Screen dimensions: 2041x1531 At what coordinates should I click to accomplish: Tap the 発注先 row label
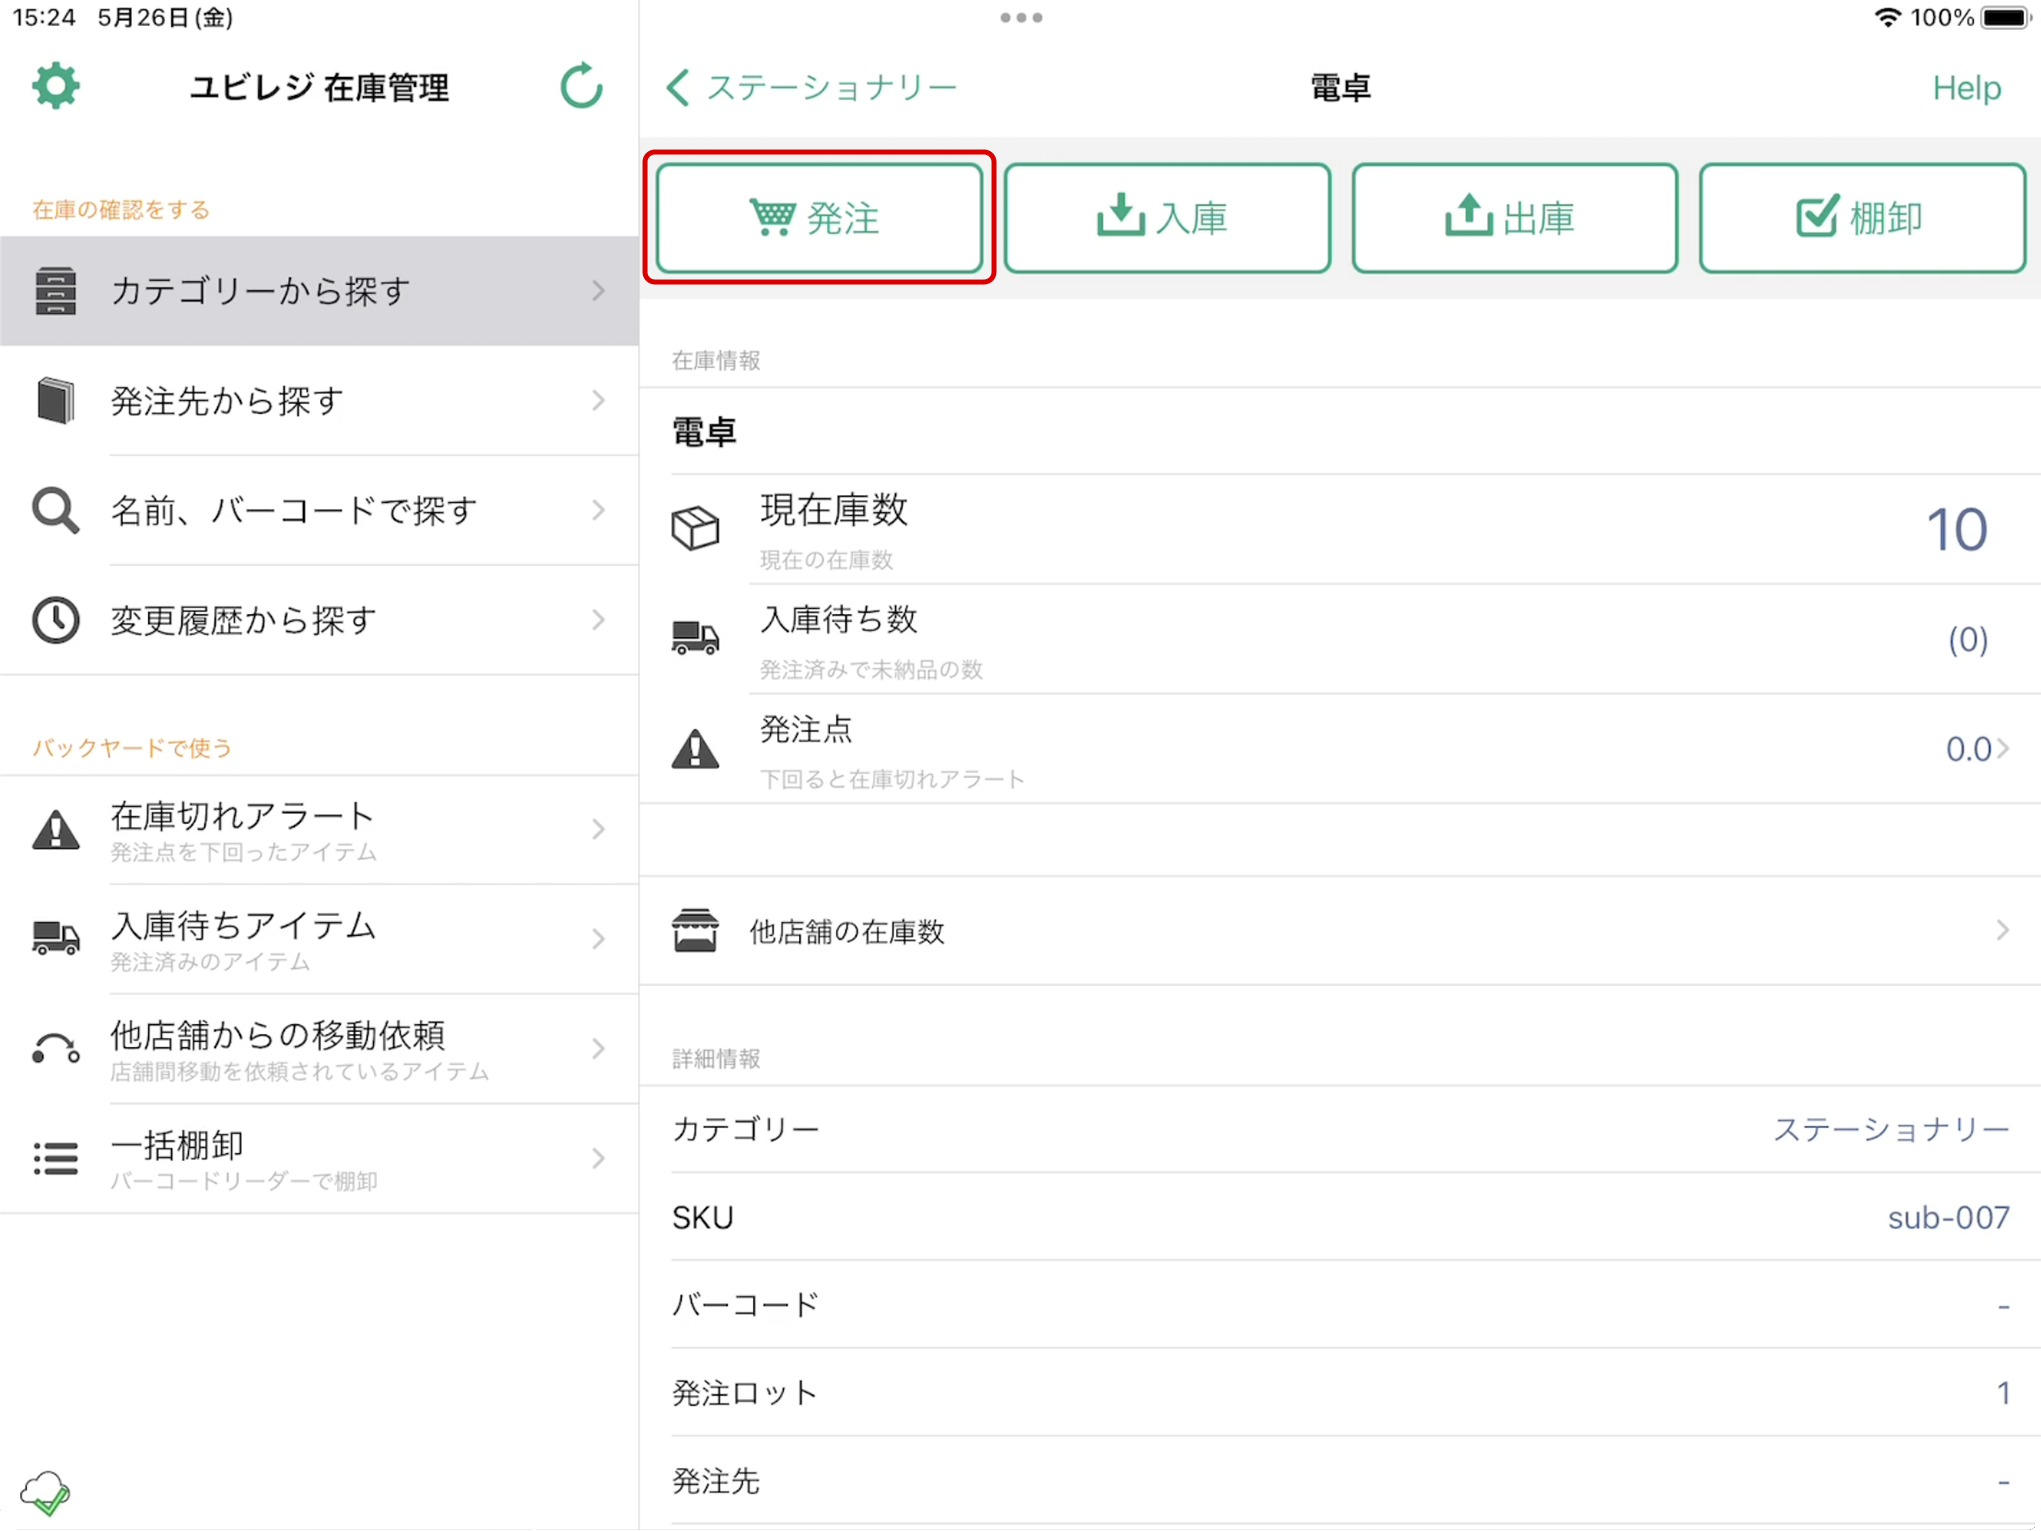pyautogui.click(x=716, y=1481)
